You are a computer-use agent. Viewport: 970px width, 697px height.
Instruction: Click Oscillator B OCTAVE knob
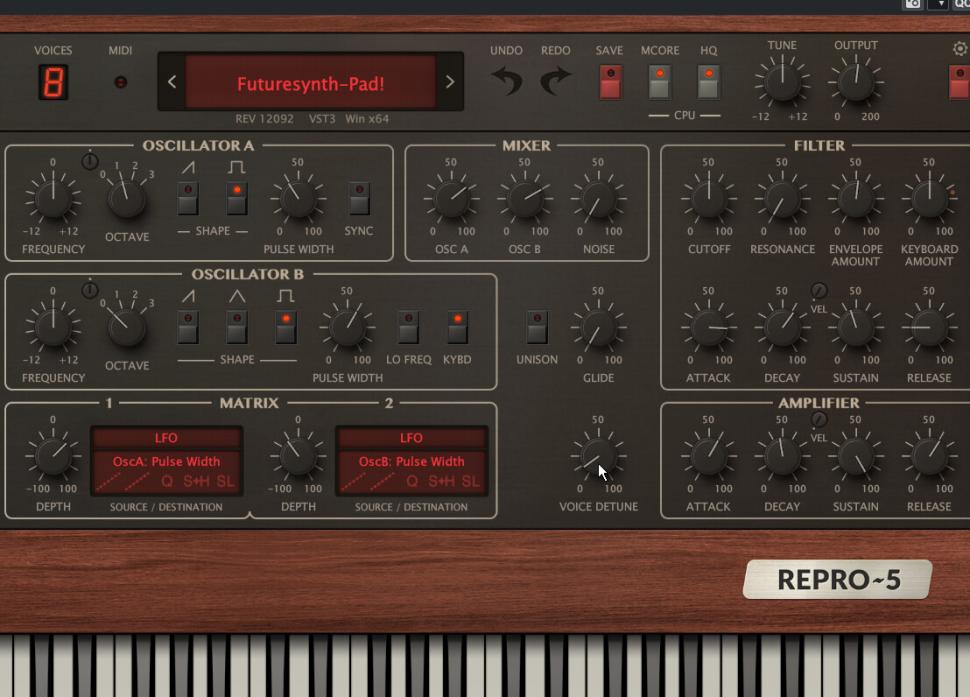click(127, 327)
